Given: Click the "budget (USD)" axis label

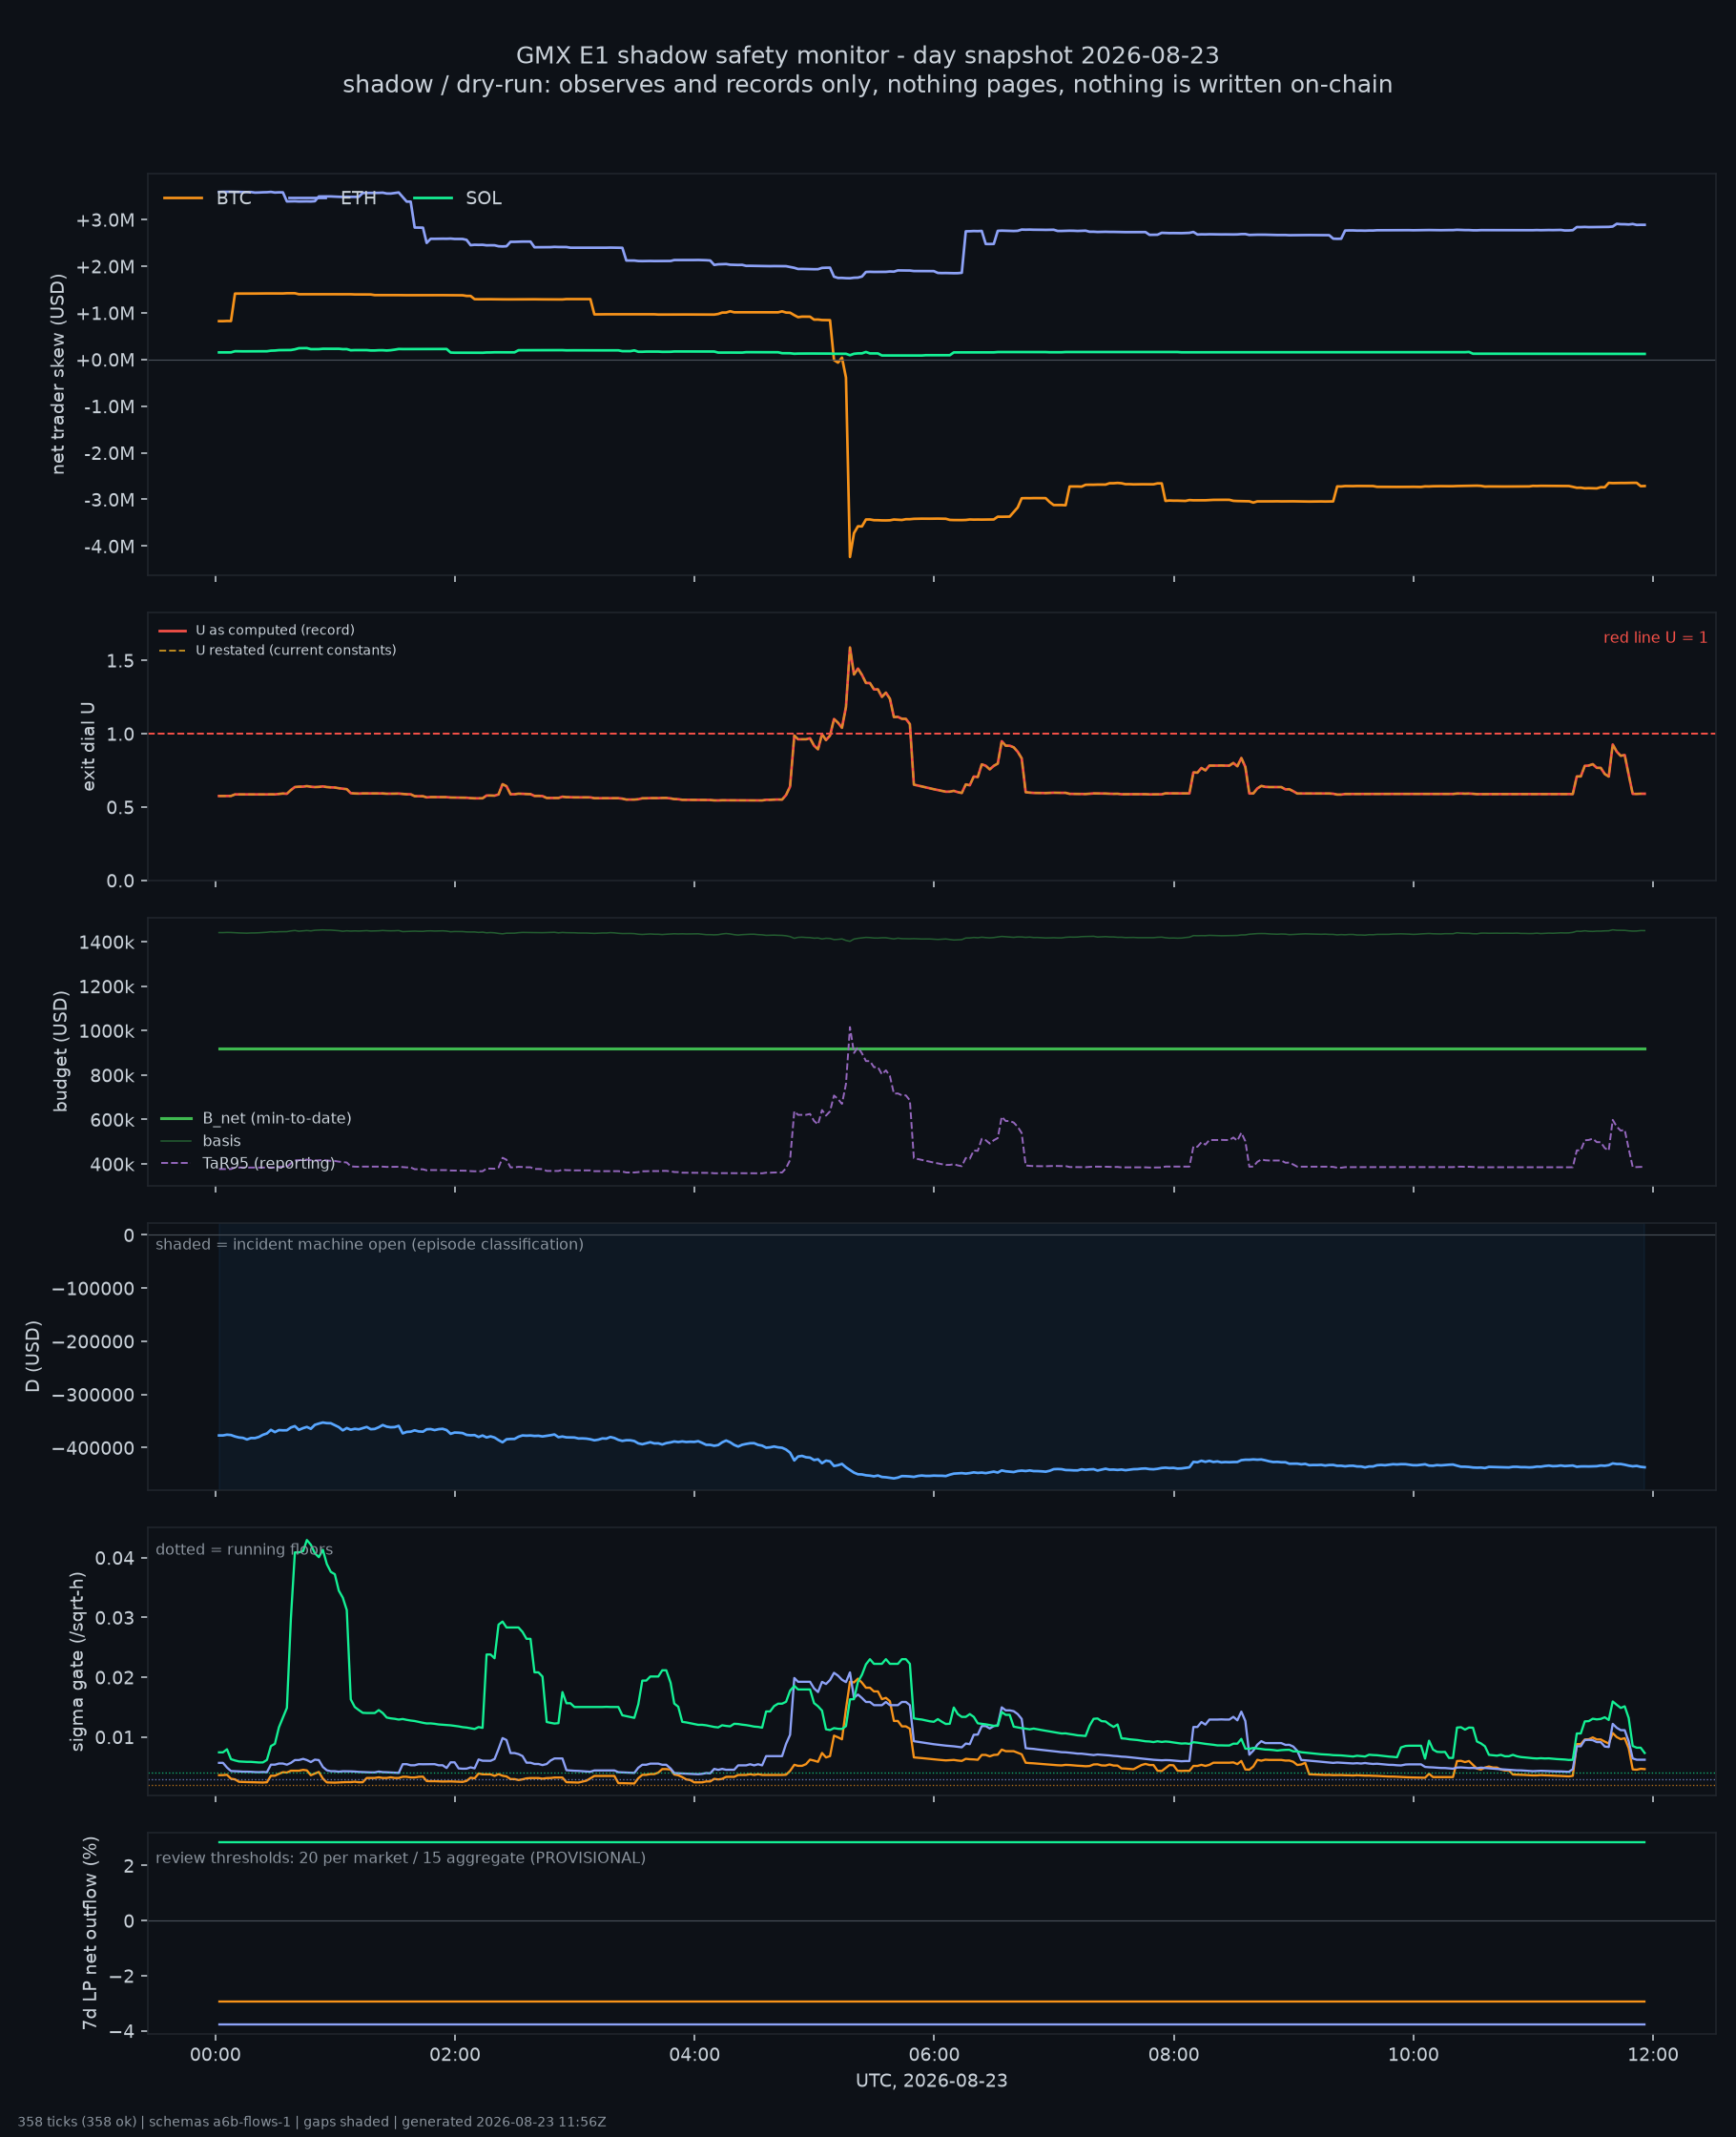Looking at the screenshot, I should [61, 1051].
